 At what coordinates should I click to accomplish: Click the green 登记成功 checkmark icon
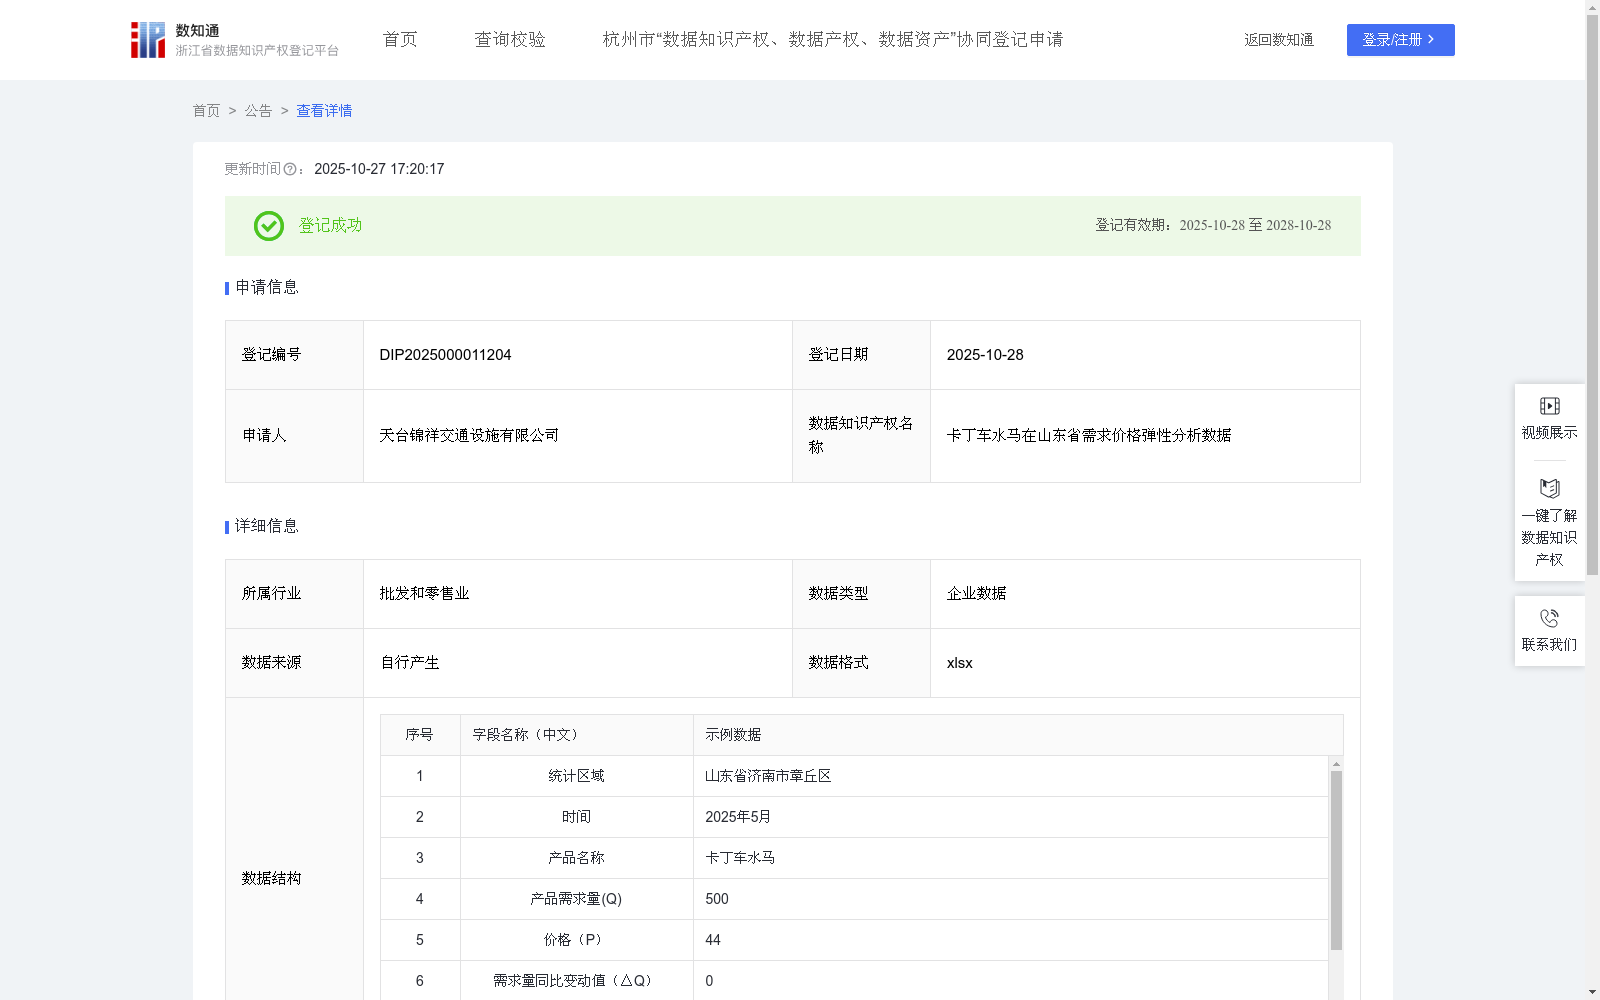click(x=268, y=226)
